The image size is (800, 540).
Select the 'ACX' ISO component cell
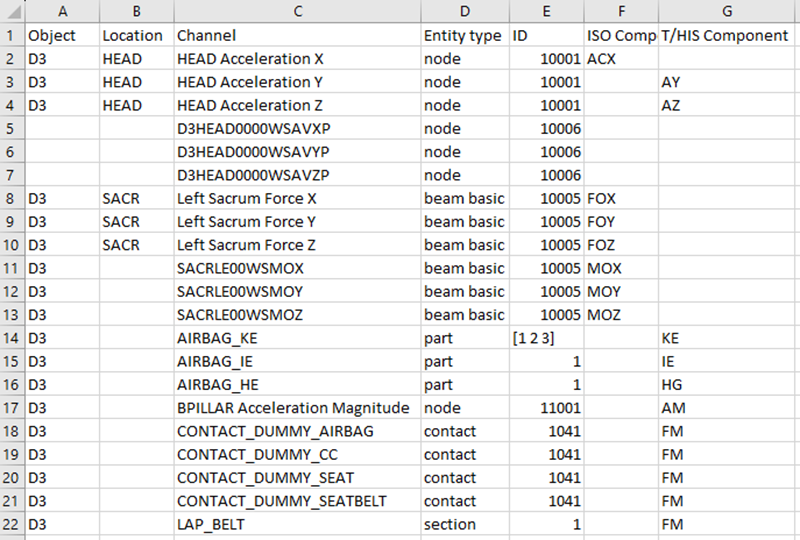[602, 59]
